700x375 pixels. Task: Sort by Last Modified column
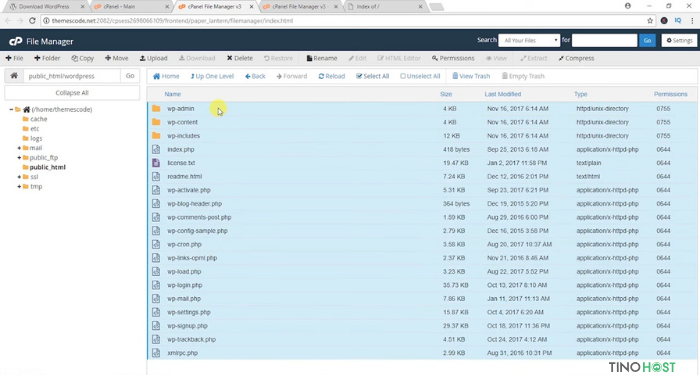point(503,94)
